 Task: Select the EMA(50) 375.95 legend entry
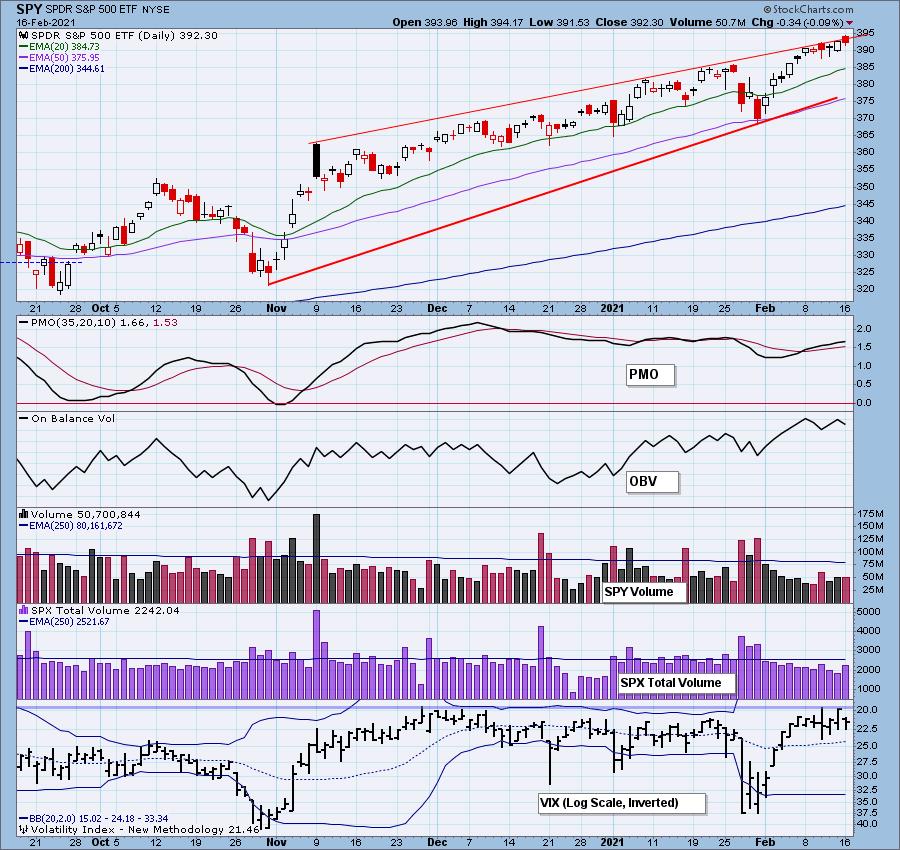pos(59,57)
